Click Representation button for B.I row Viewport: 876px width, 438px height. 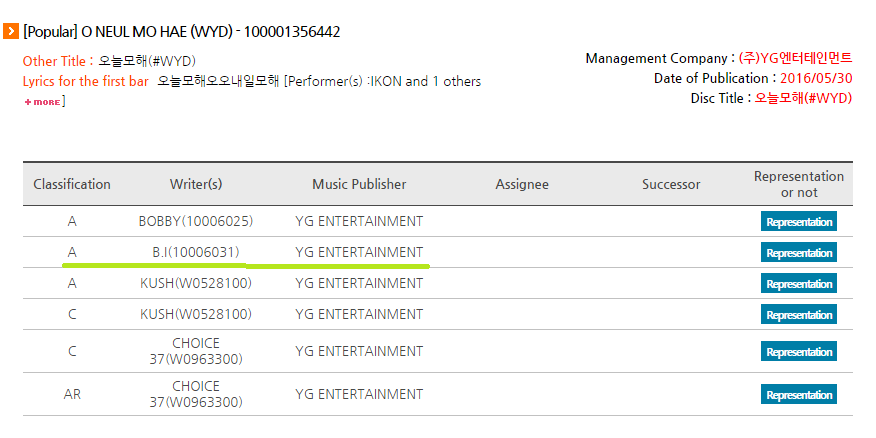(x=798, y=253)
